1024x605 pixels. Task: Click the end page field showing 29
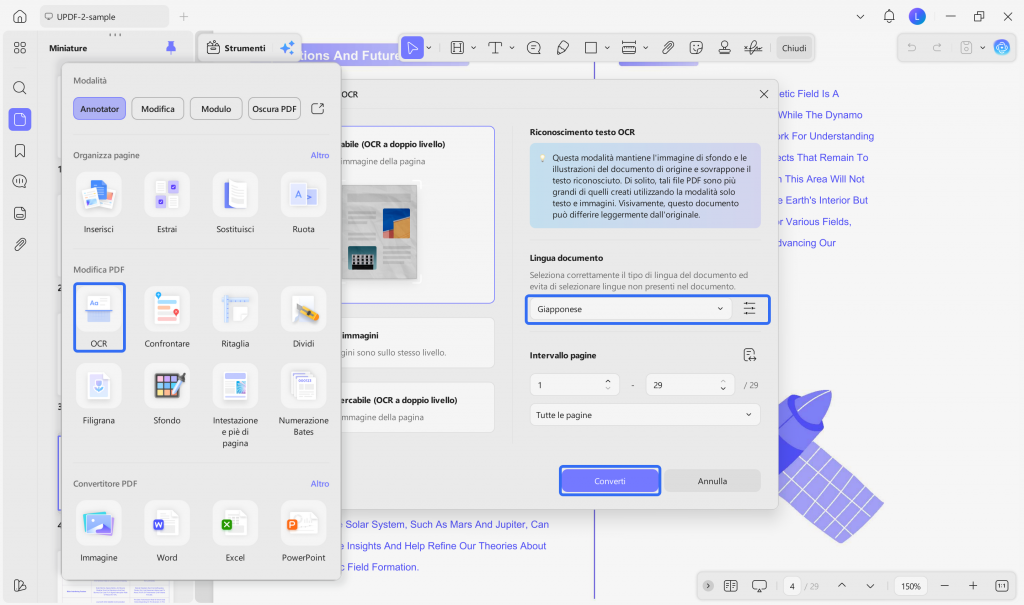click(x=690, y=385)
